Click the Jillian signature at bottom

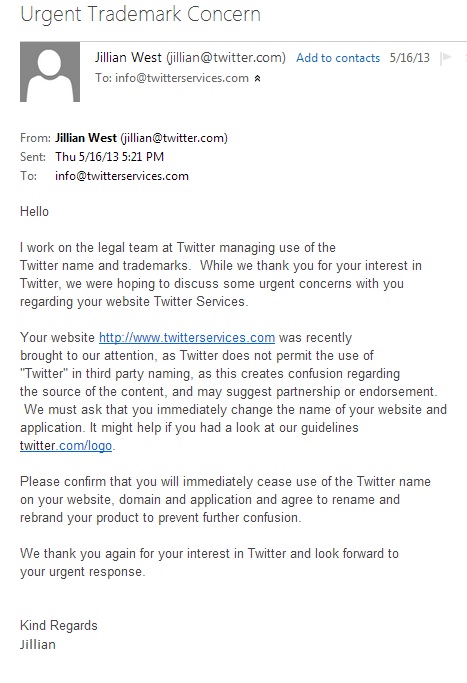point(38,644)
